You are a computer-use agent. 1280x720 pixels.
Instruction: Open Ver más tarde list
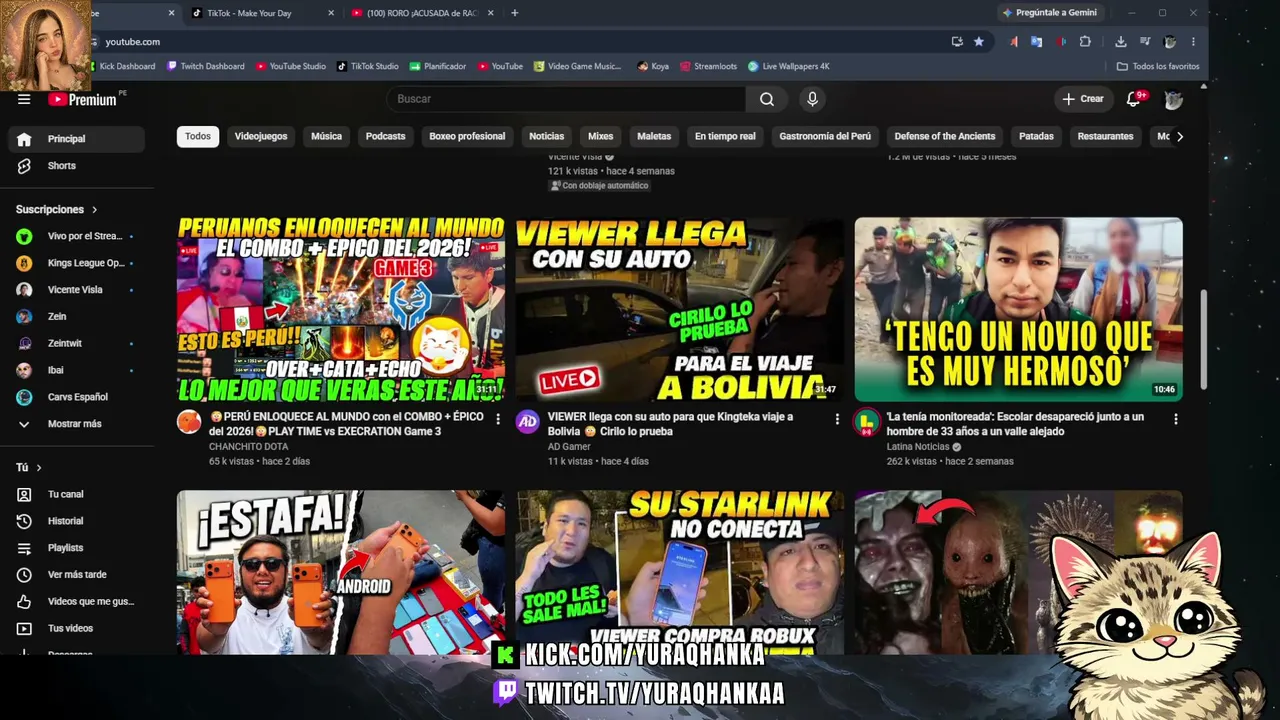pyautogui.click(x=76, y=575)
